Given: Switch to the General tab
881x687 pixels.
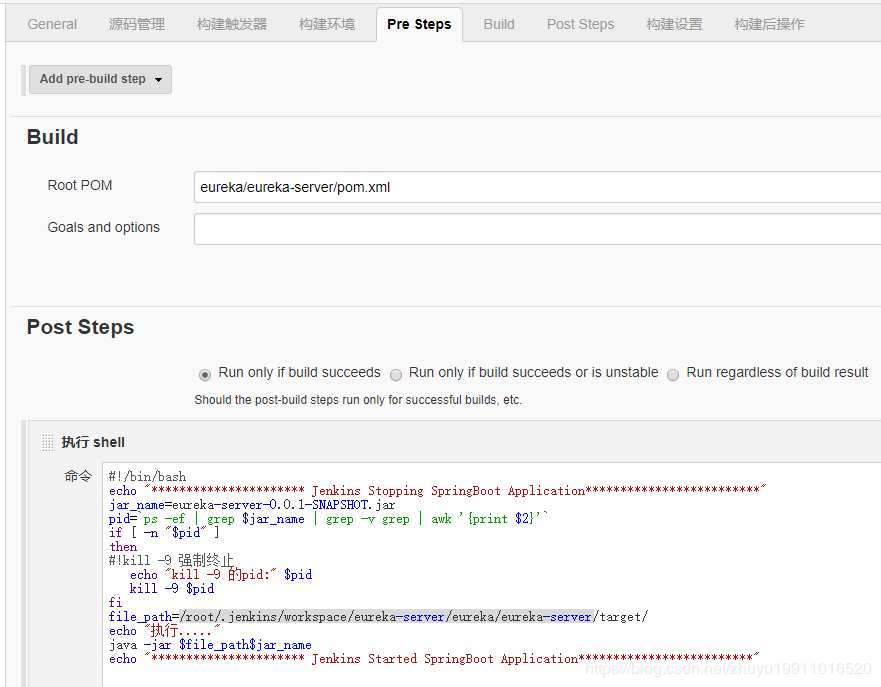Looking at the screenshot, I should point(52,24).
